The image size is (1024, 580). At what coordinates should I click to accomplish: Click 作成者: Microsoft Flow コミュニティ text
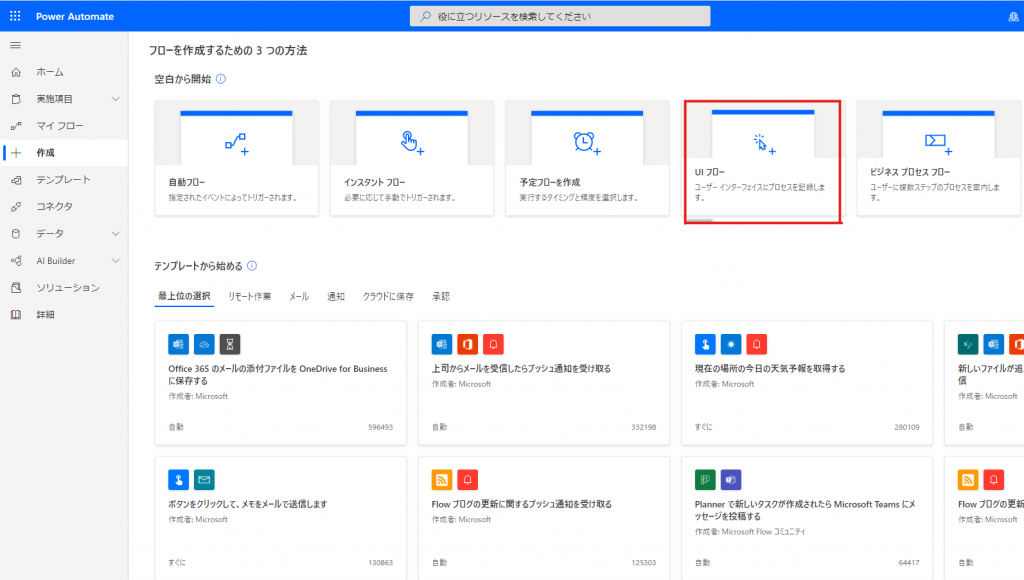(750, 532)
